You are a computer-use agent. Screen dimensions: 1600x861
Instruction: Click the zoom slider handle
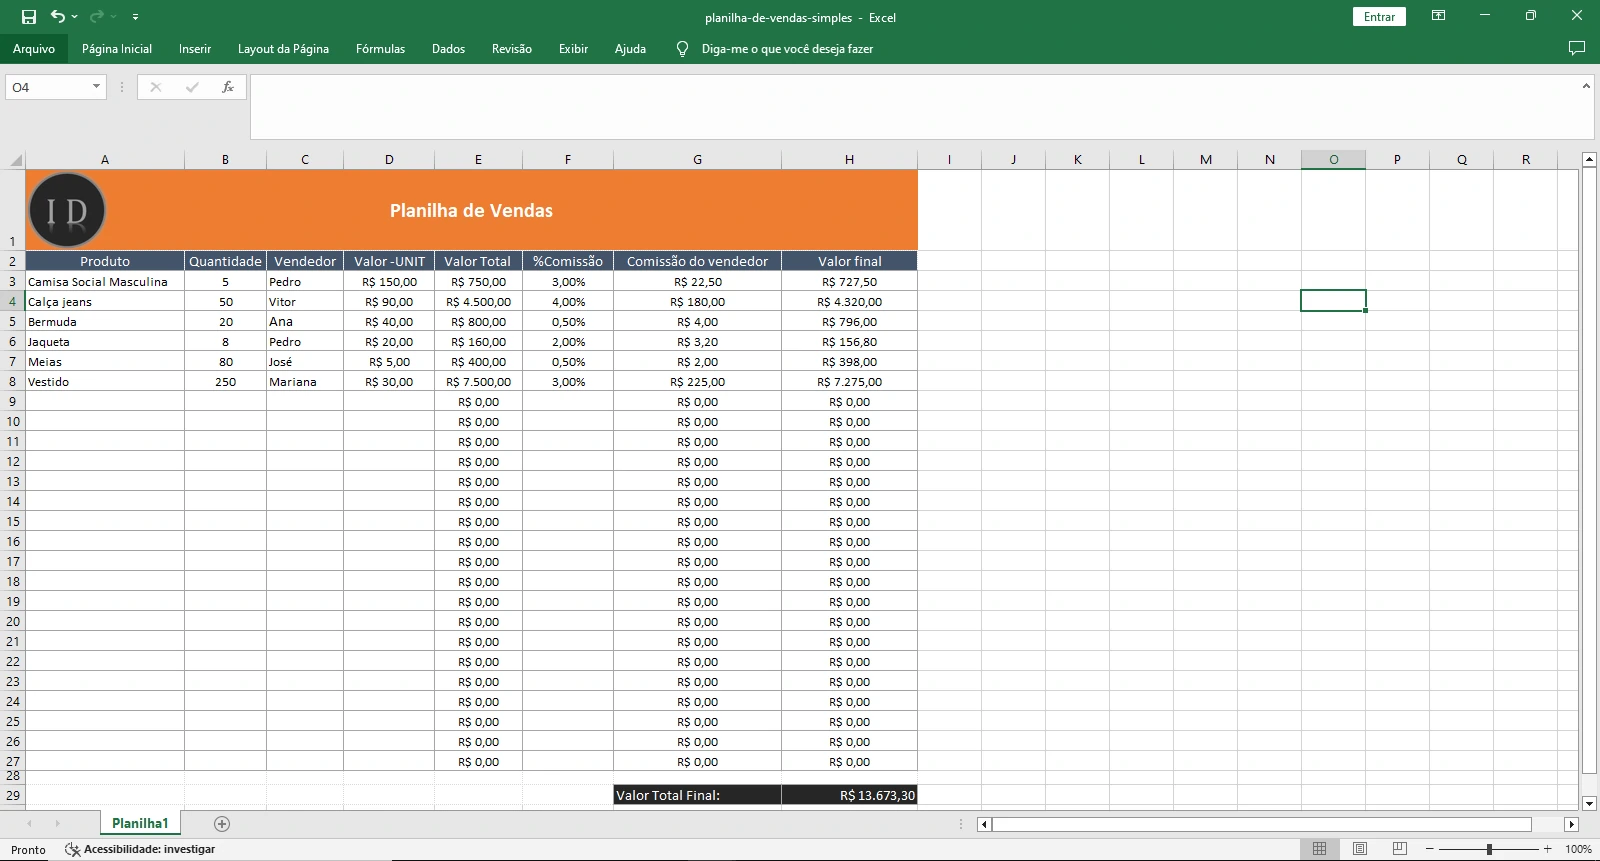pyautogui.click(x=1489, y=849)
